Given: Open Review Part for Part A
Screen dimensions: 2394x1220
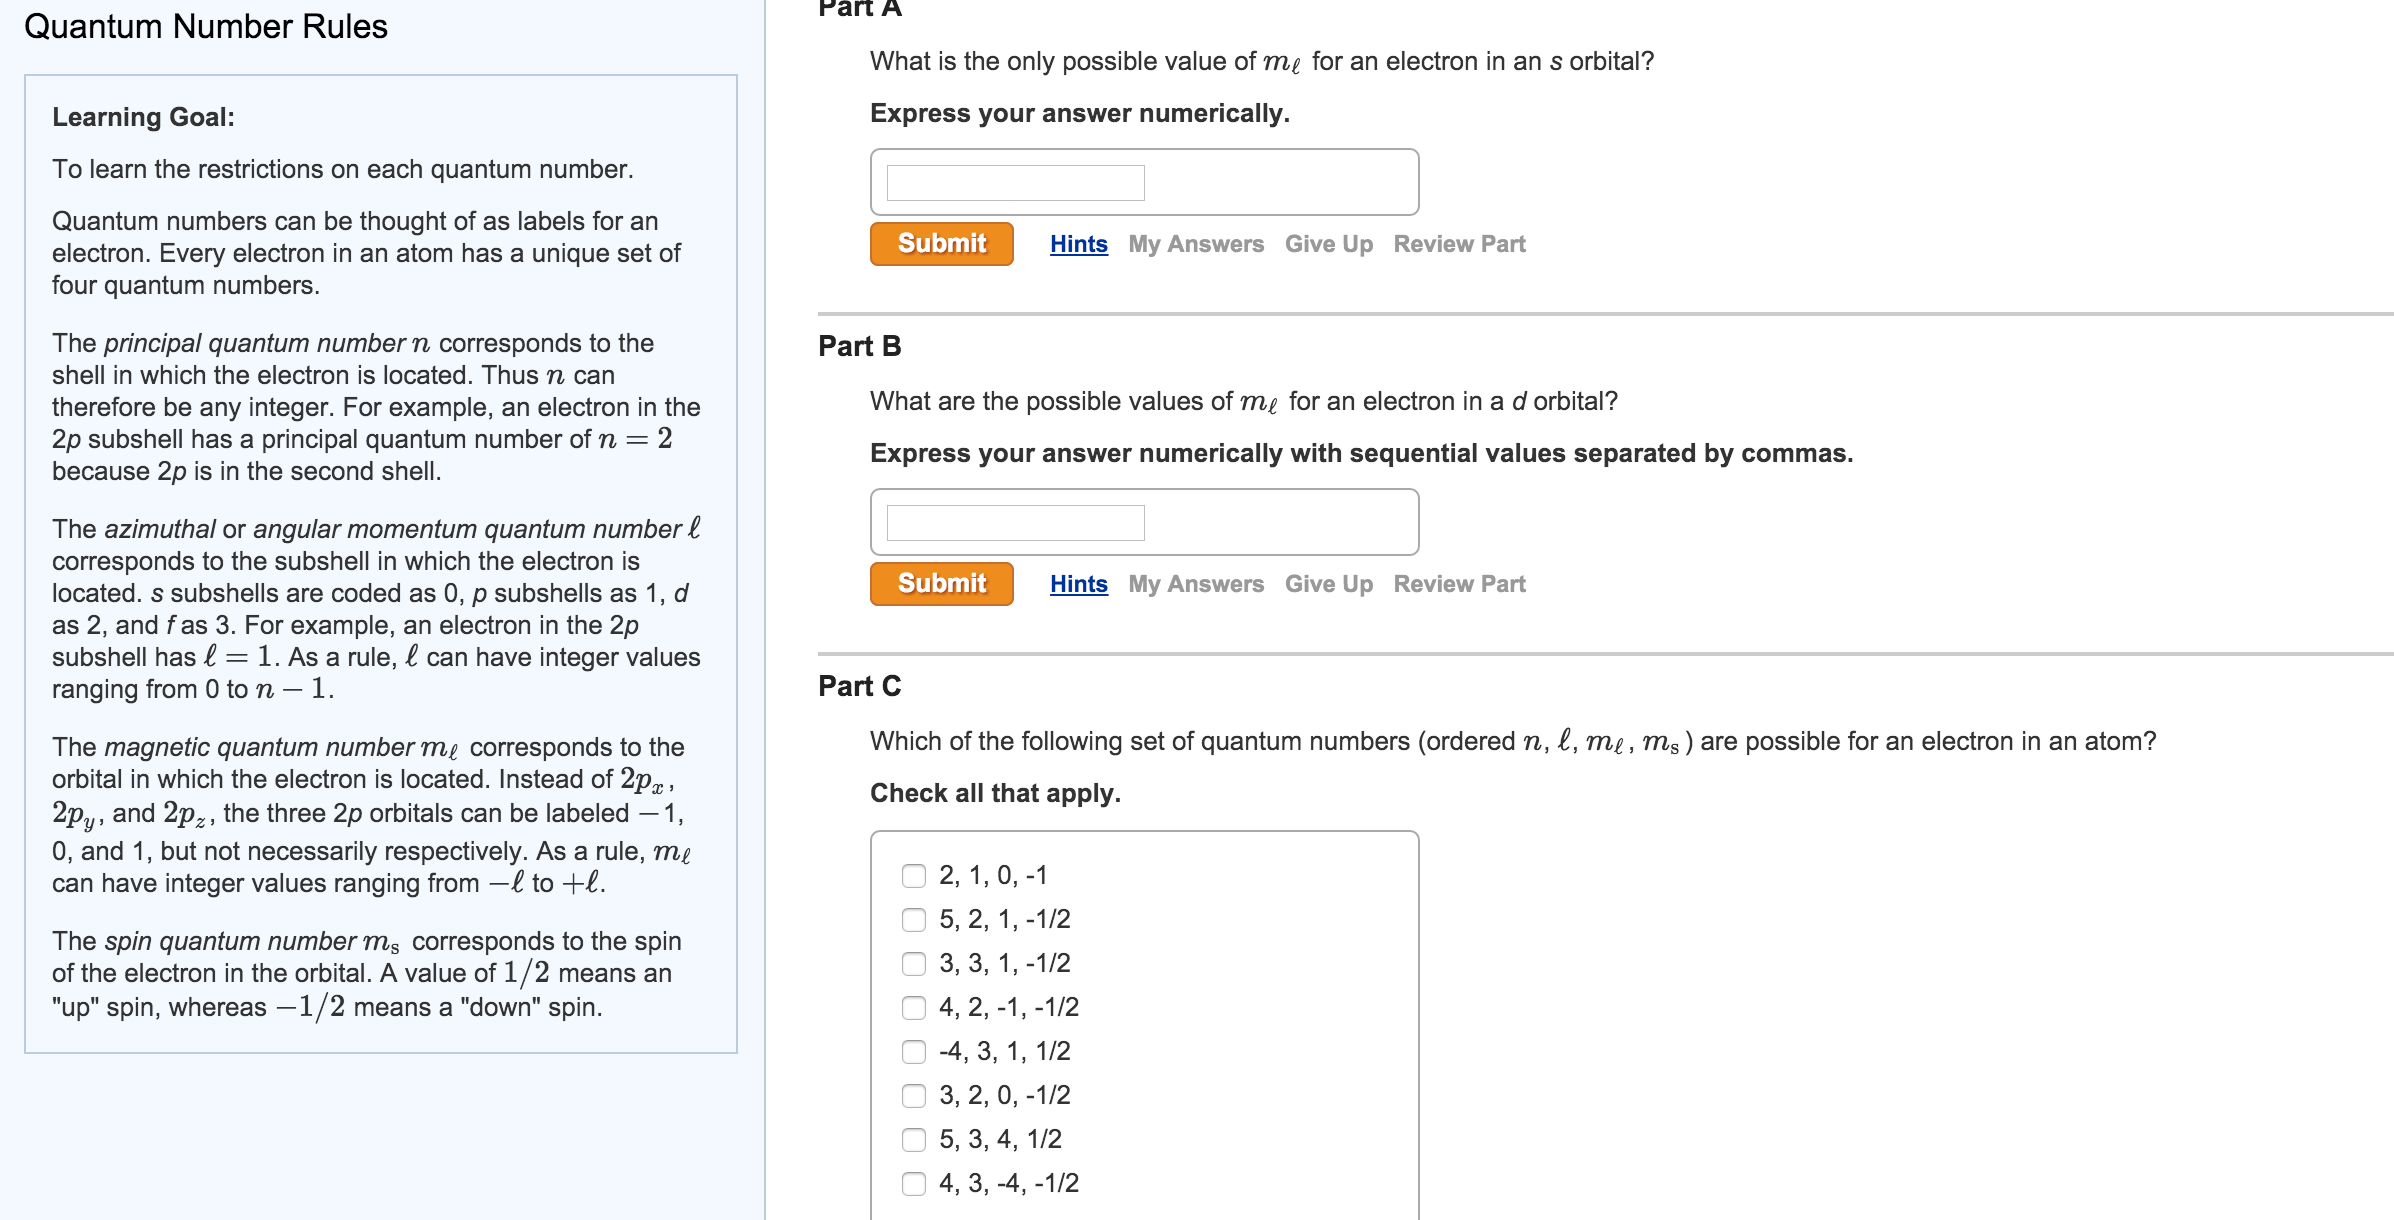Looking at the screenshot, I should (x=1459, y=243).
